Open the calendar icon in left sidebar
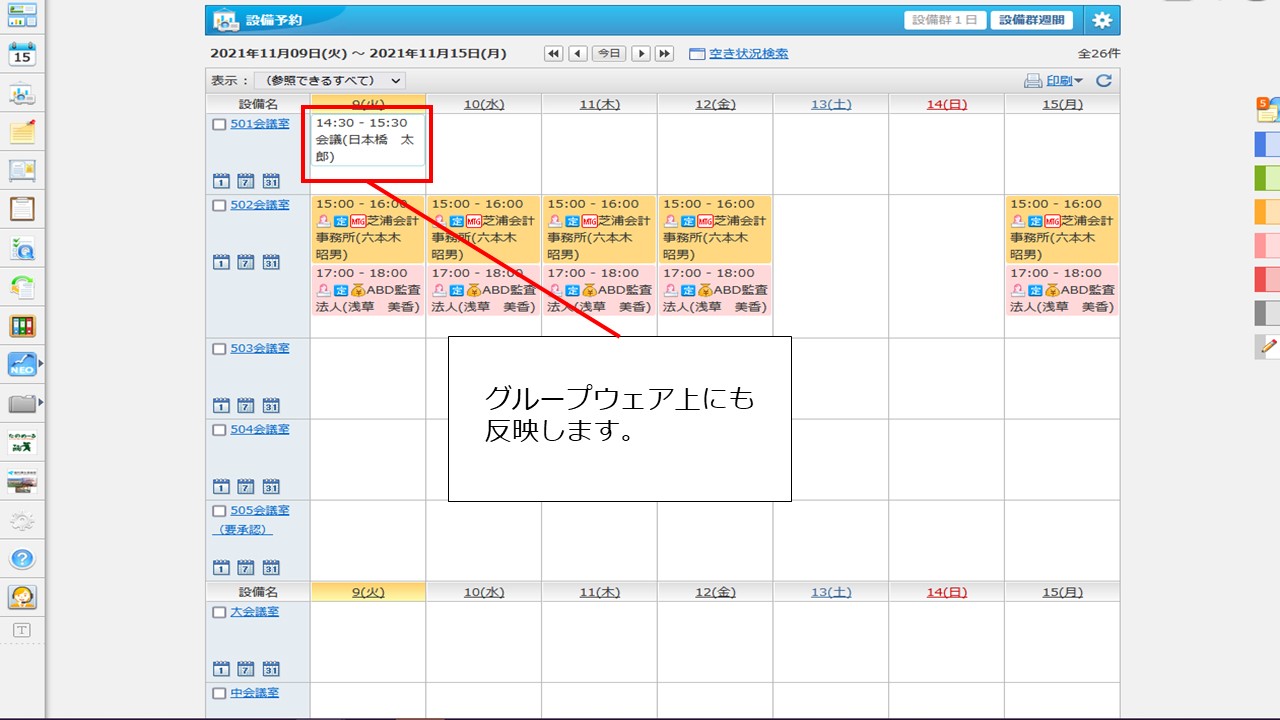The image size is (1280, 720). click(x=22, y=54)
